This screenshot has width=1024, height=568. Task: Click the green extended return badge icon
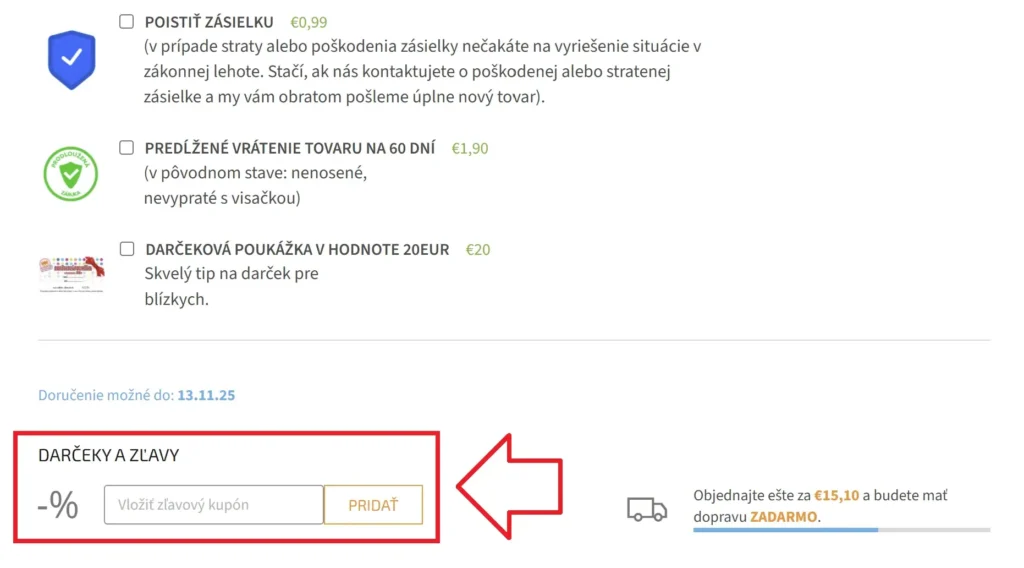click(x=71, y=174)
